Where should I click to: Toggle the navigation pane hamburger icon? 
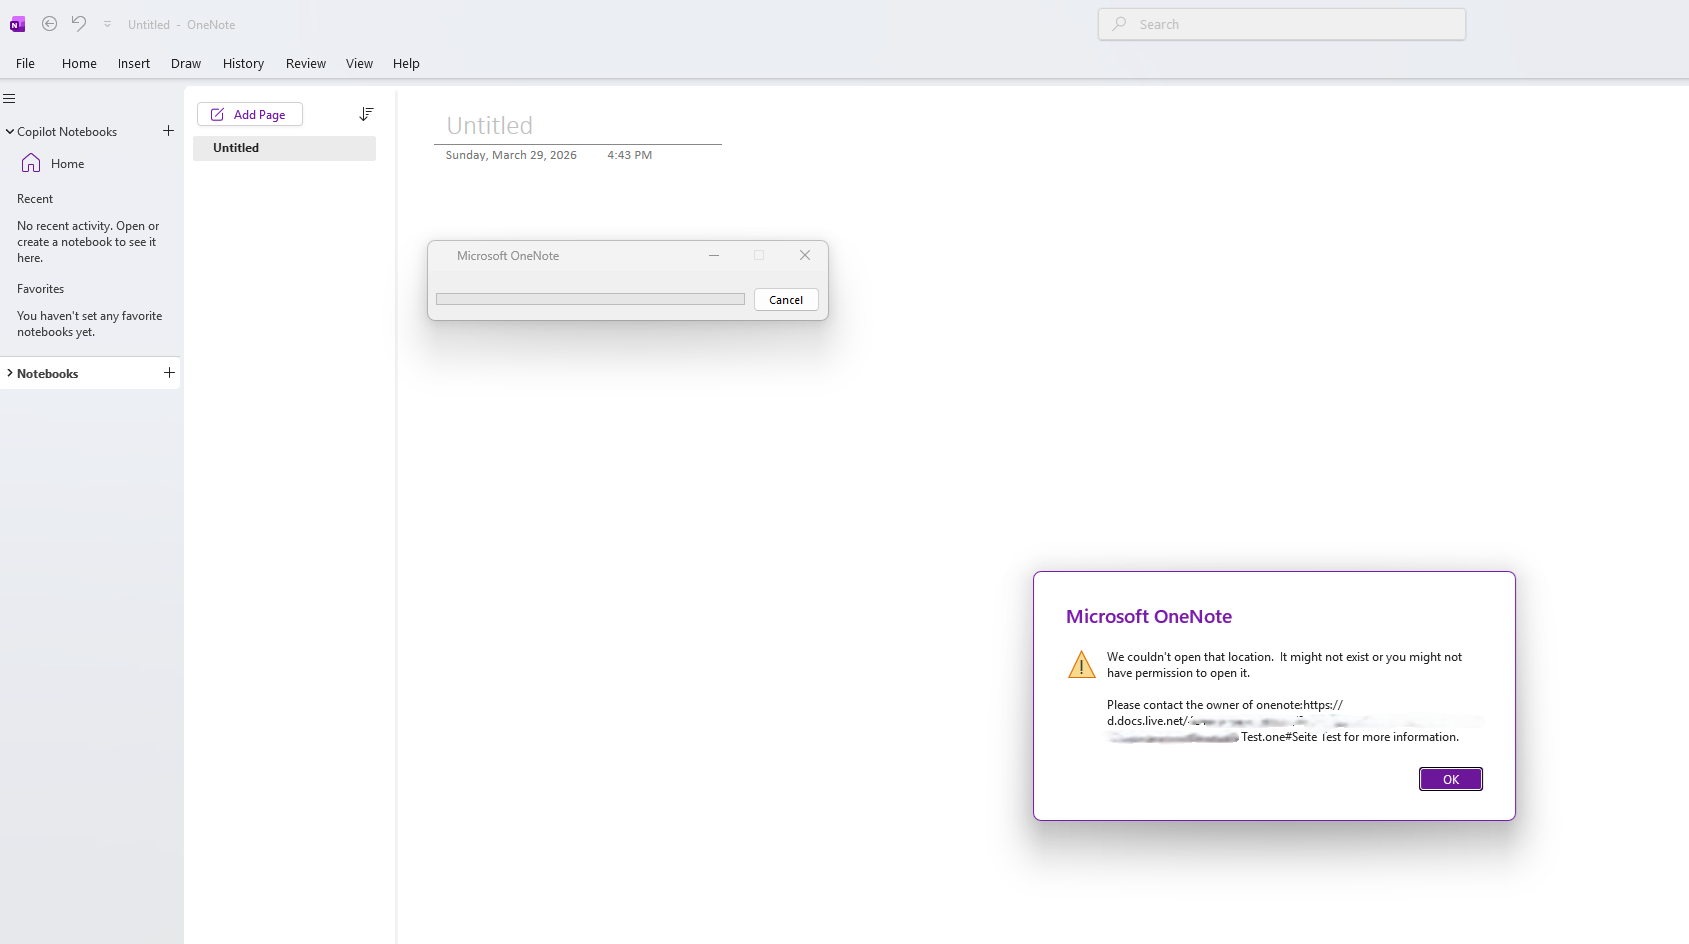[9, 98]
